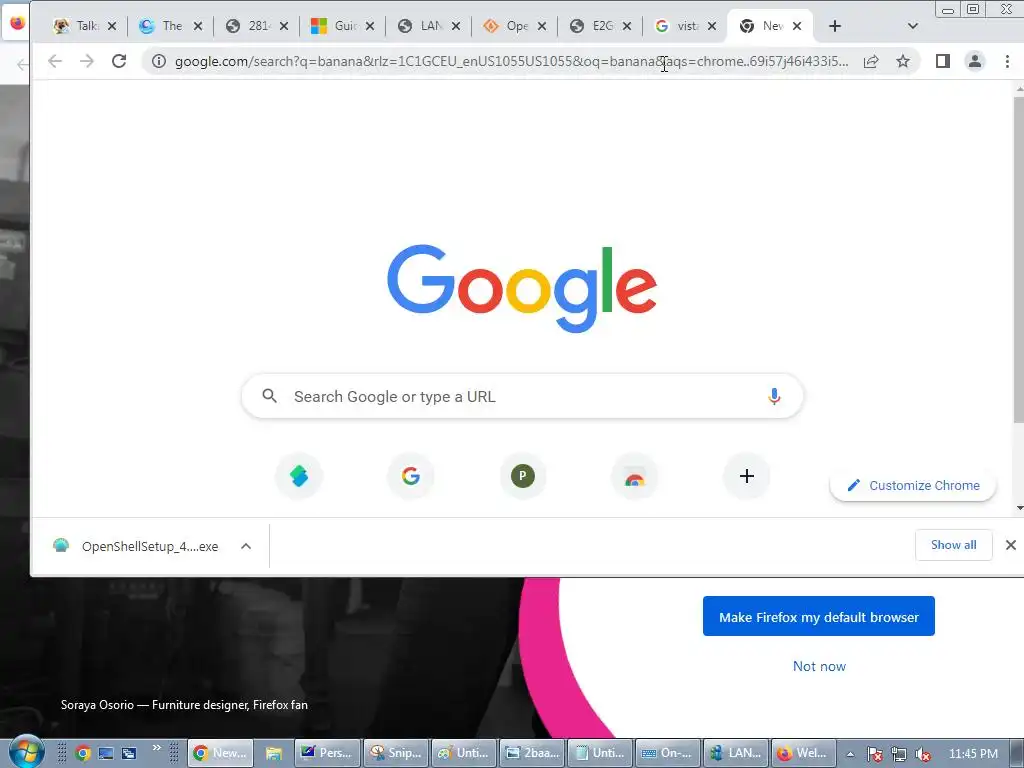Expand quick launch overflow chevron
1024x768 pixels.
point(157,747)
